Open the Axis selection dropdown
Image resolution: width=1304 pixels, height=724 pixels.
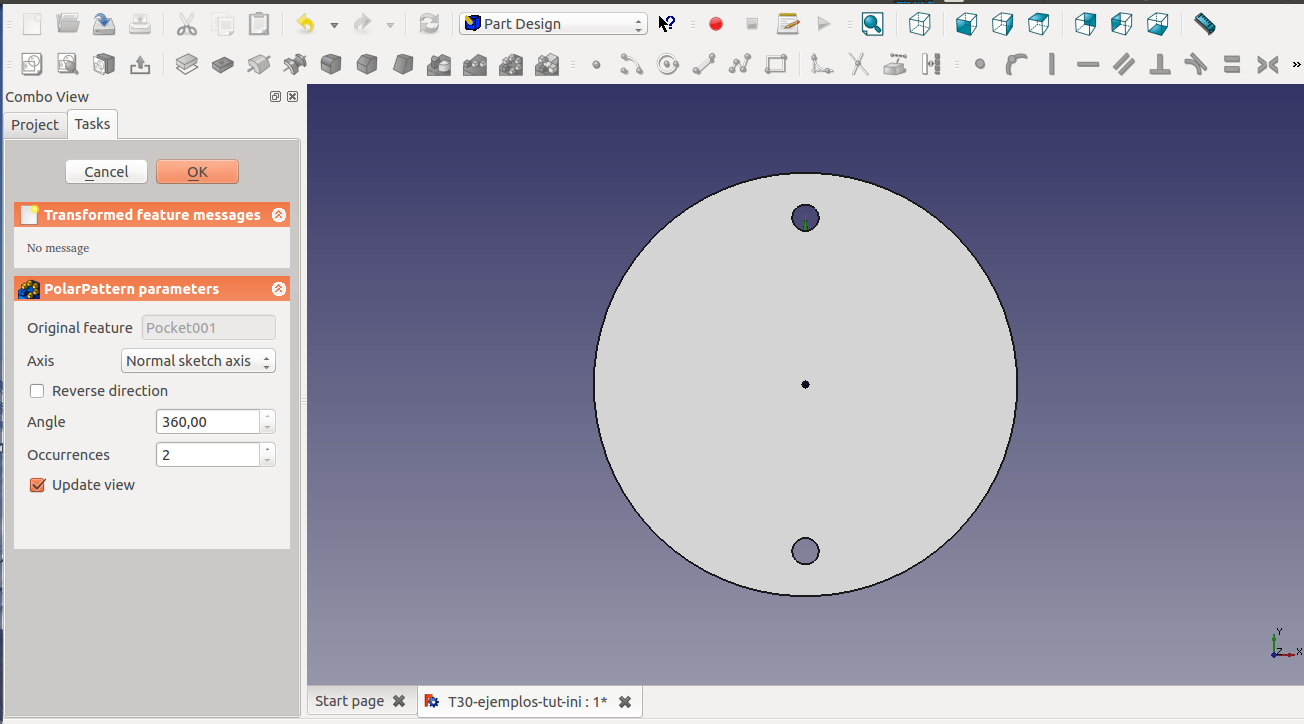(x=198, y=361)
